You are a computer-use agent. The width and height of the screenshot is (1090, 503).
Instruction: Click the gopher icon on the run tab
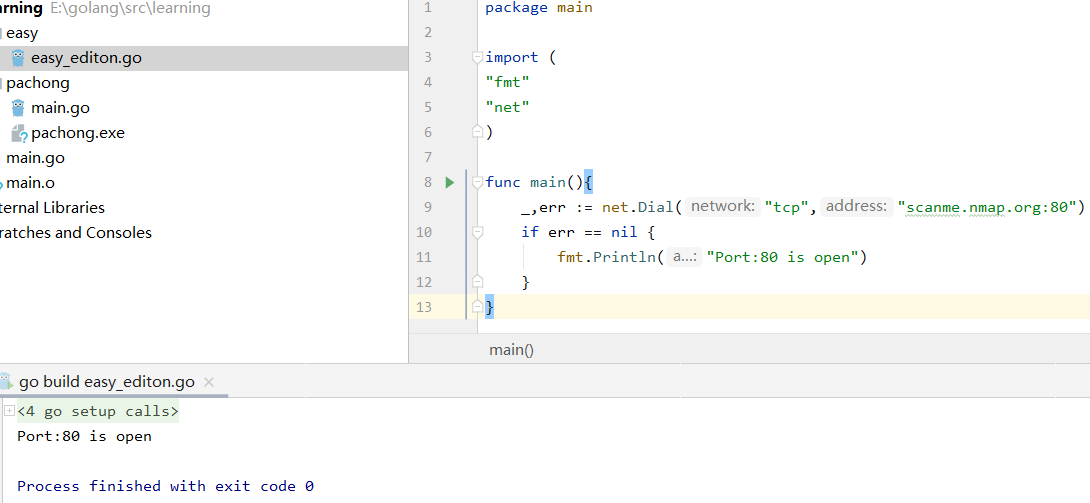6,382
